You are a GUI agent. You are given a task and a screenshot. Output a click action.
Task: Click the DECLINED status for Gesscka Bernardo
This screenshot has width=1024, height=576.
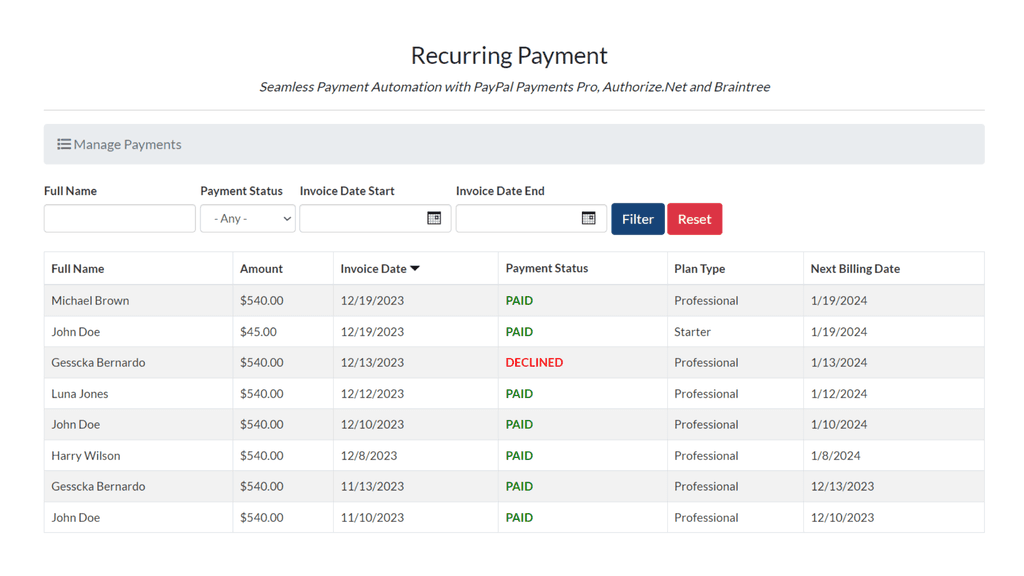coord(534,362)
